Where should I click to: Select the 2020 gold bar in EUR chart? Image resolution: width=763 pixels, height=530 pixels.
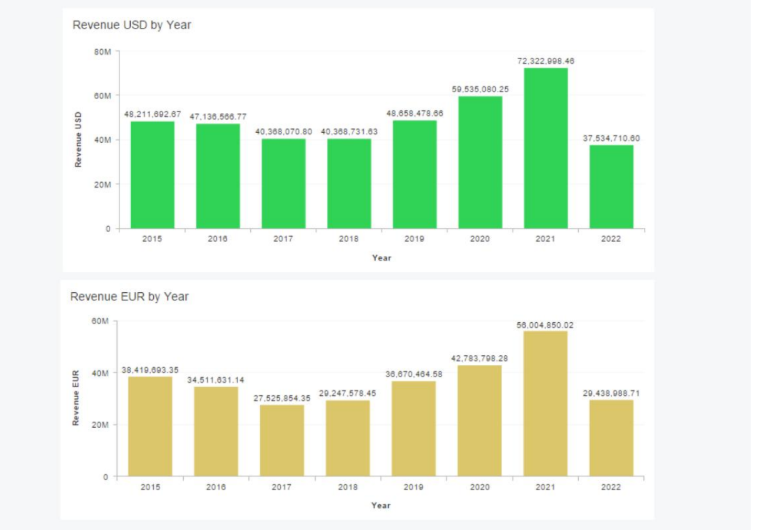tap(480, 421)
